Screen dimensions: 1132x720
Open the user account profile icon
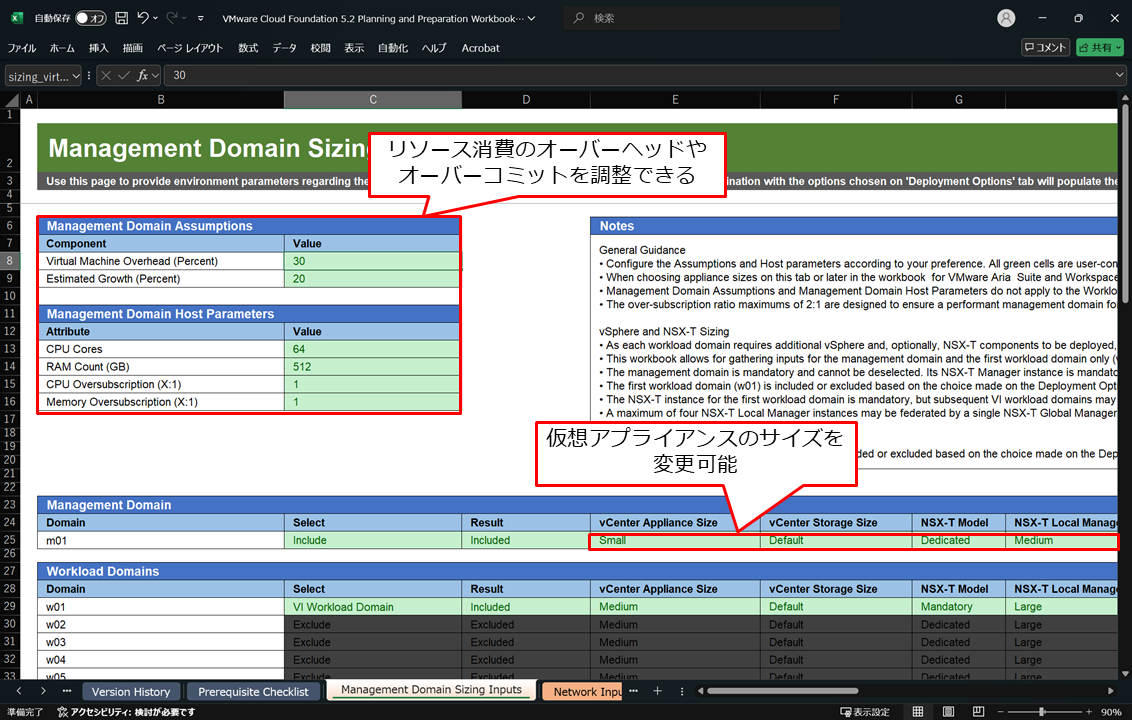1006,18
